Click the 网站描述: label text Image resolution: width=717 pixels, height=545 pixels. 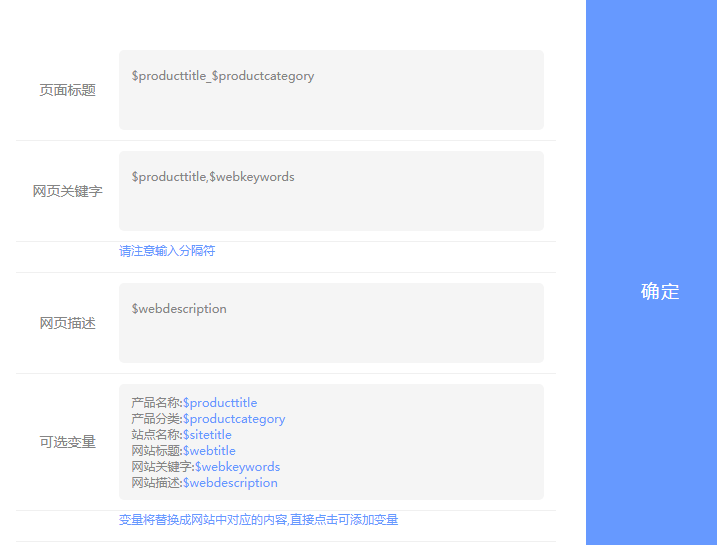point(157,483)
